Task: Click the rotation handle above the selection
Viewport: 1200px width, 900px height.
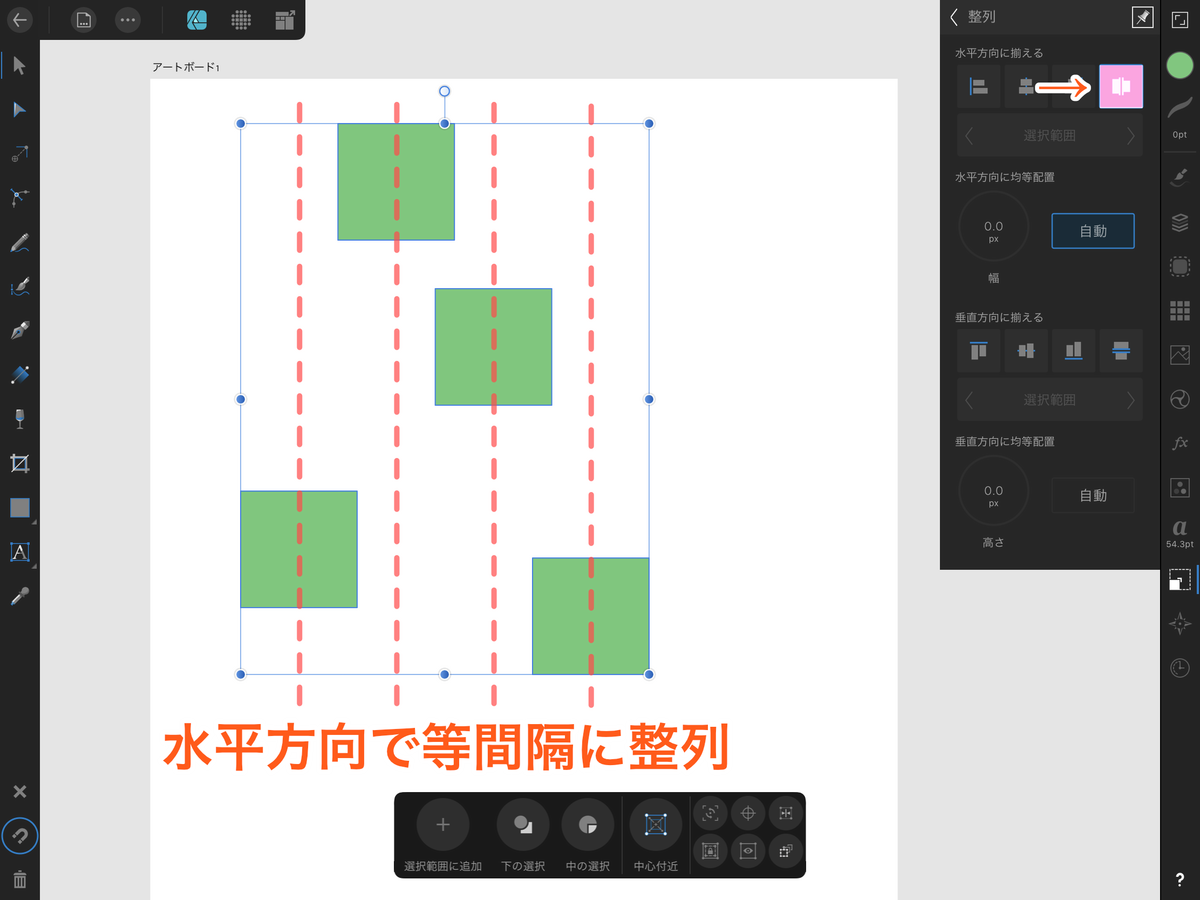Action: click(x=445, y=91)
